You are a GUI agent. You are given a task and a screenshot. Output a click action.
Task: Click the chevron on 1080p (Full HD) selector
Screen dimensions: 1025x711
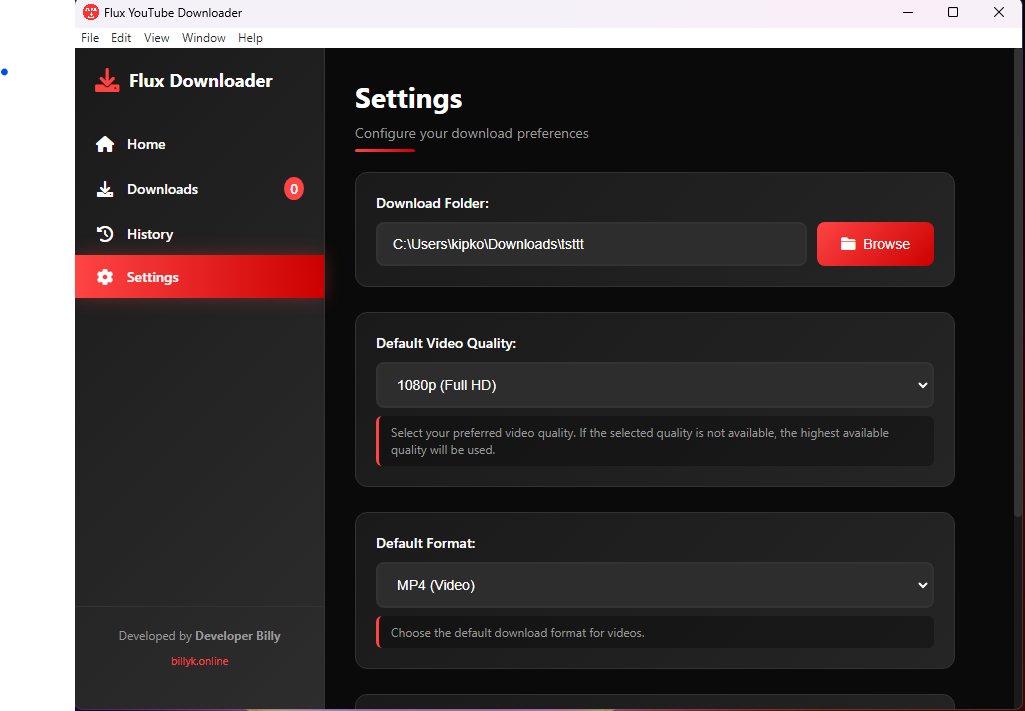pos(922,385)
